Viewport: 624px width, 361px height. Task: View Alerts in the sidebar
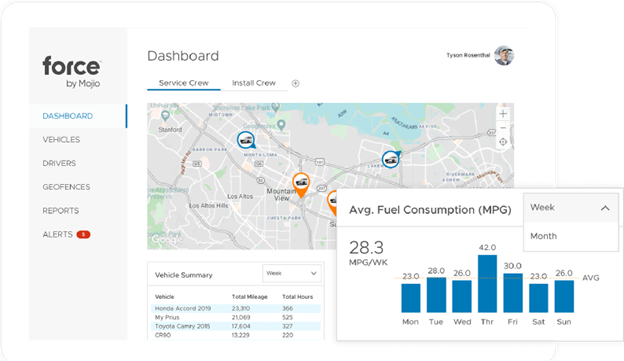tap(57, 234)
